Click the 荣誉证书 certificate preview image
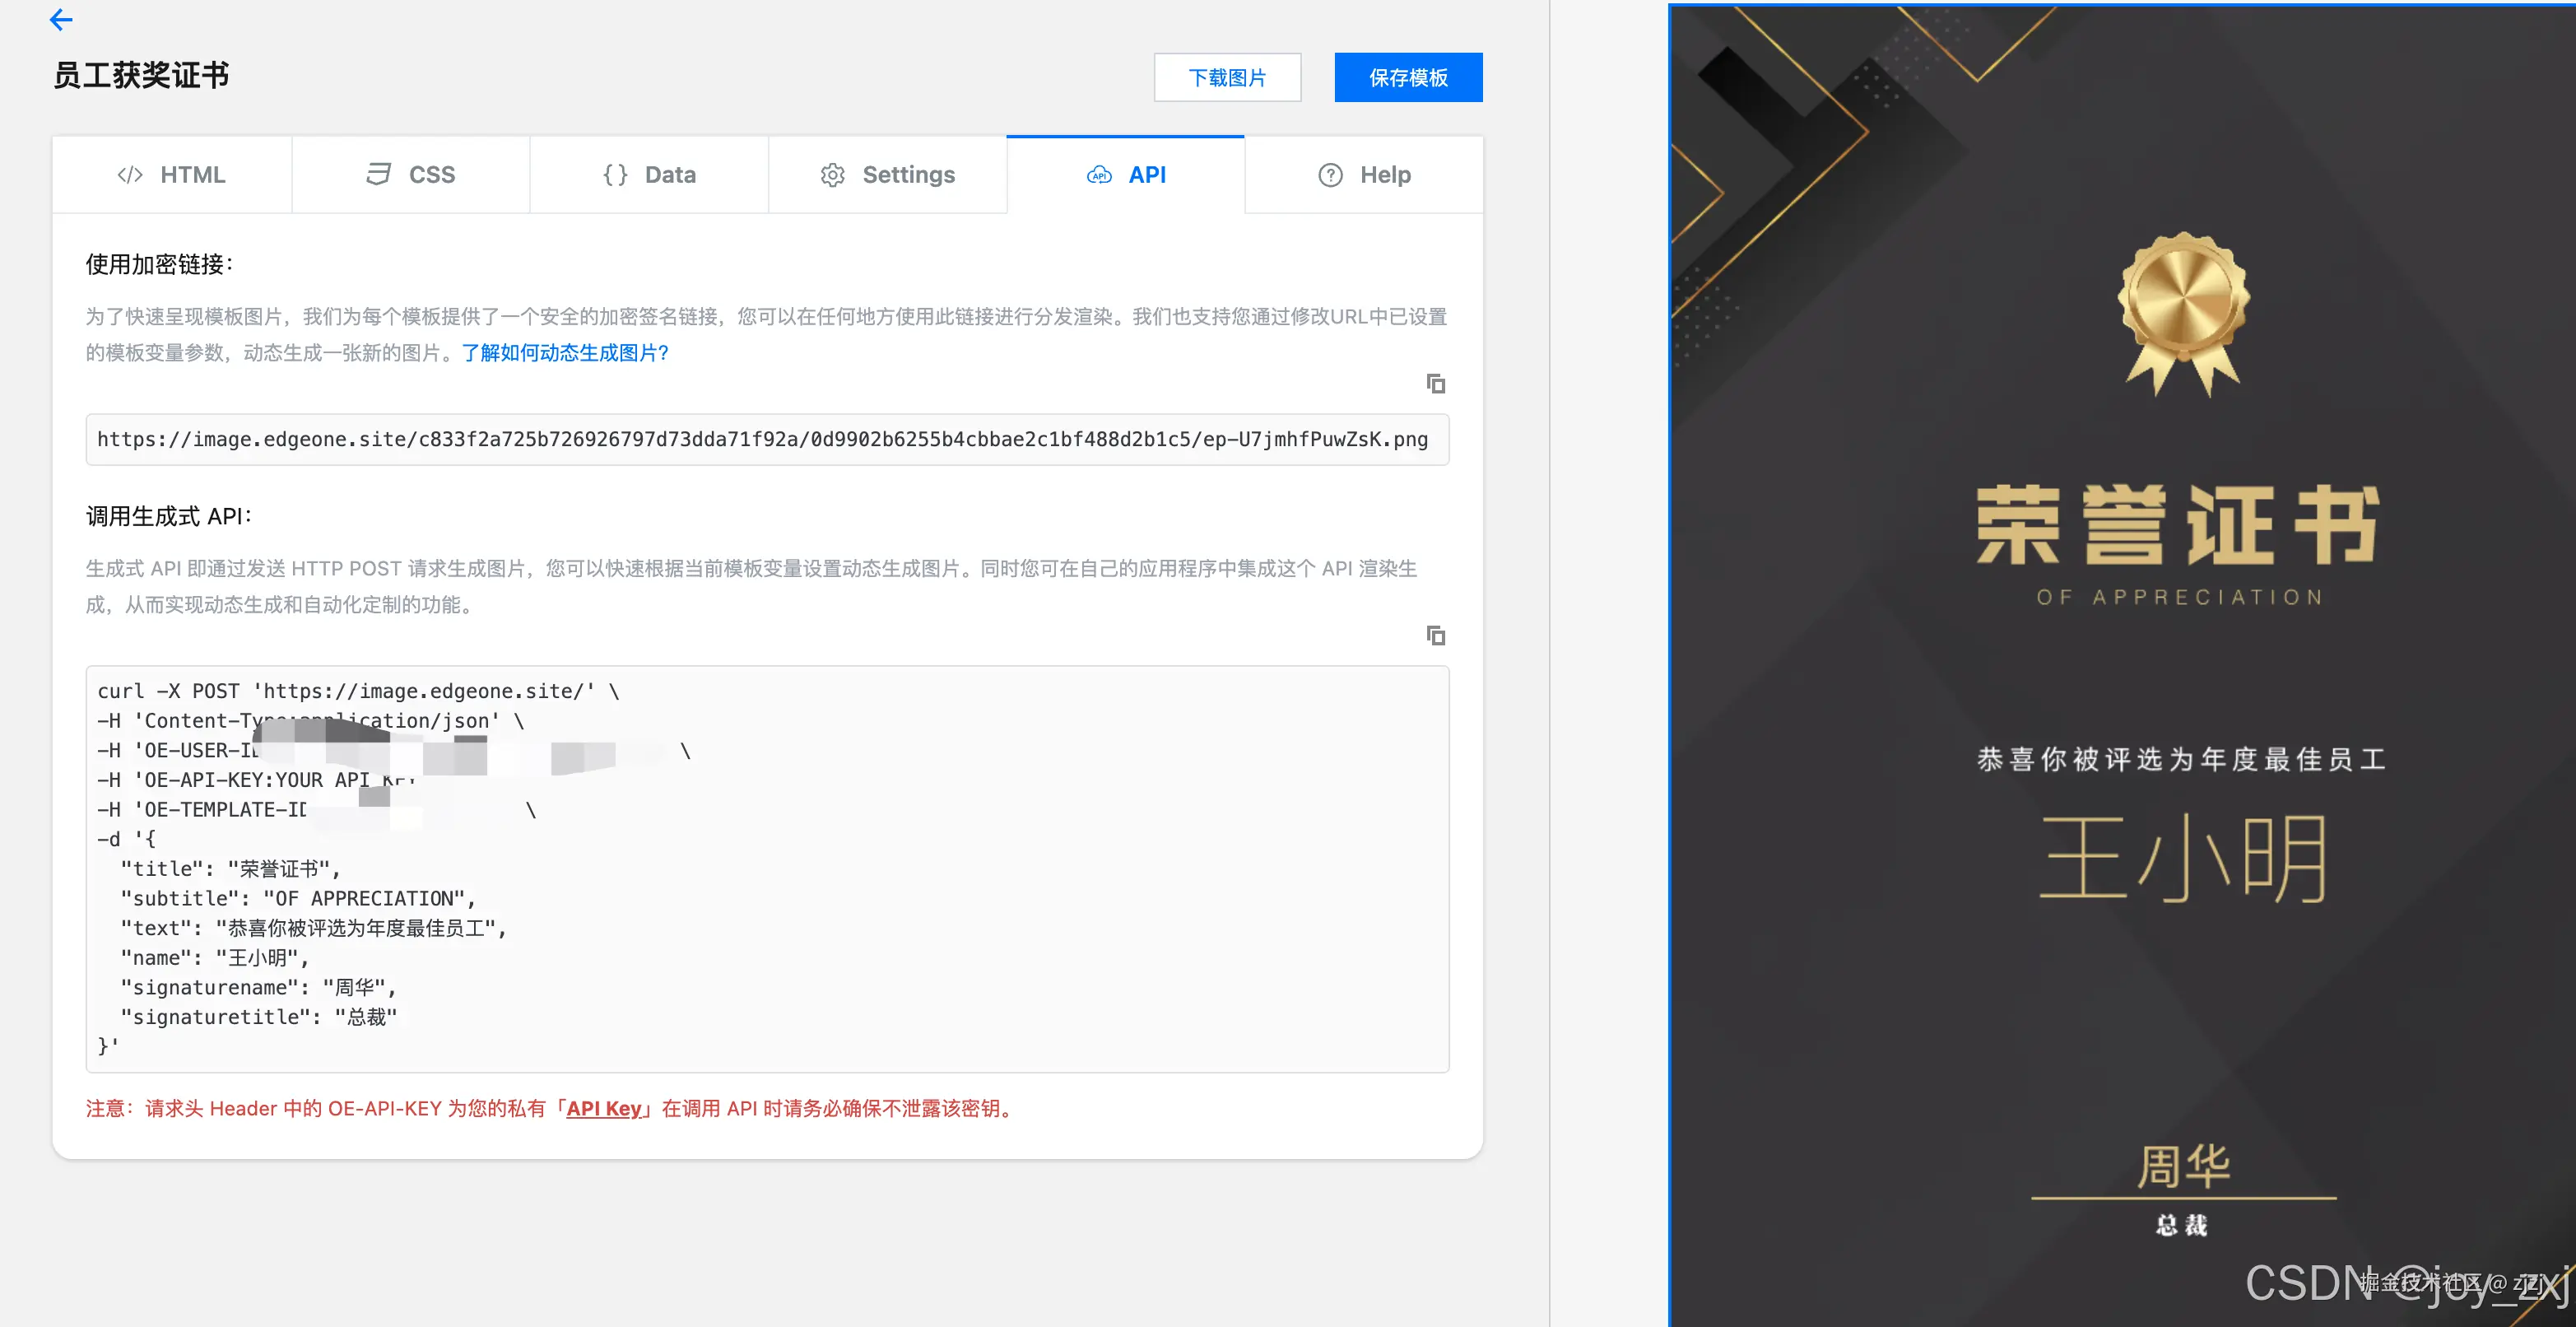The image size is (2576, 1327). pyautogui.click(x=2120, y=660)
